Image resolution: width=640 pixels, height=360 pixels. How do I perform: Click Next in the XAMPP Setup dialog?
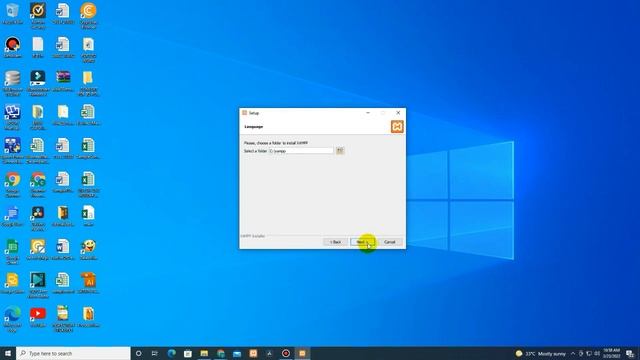click(x=362, y=242)
